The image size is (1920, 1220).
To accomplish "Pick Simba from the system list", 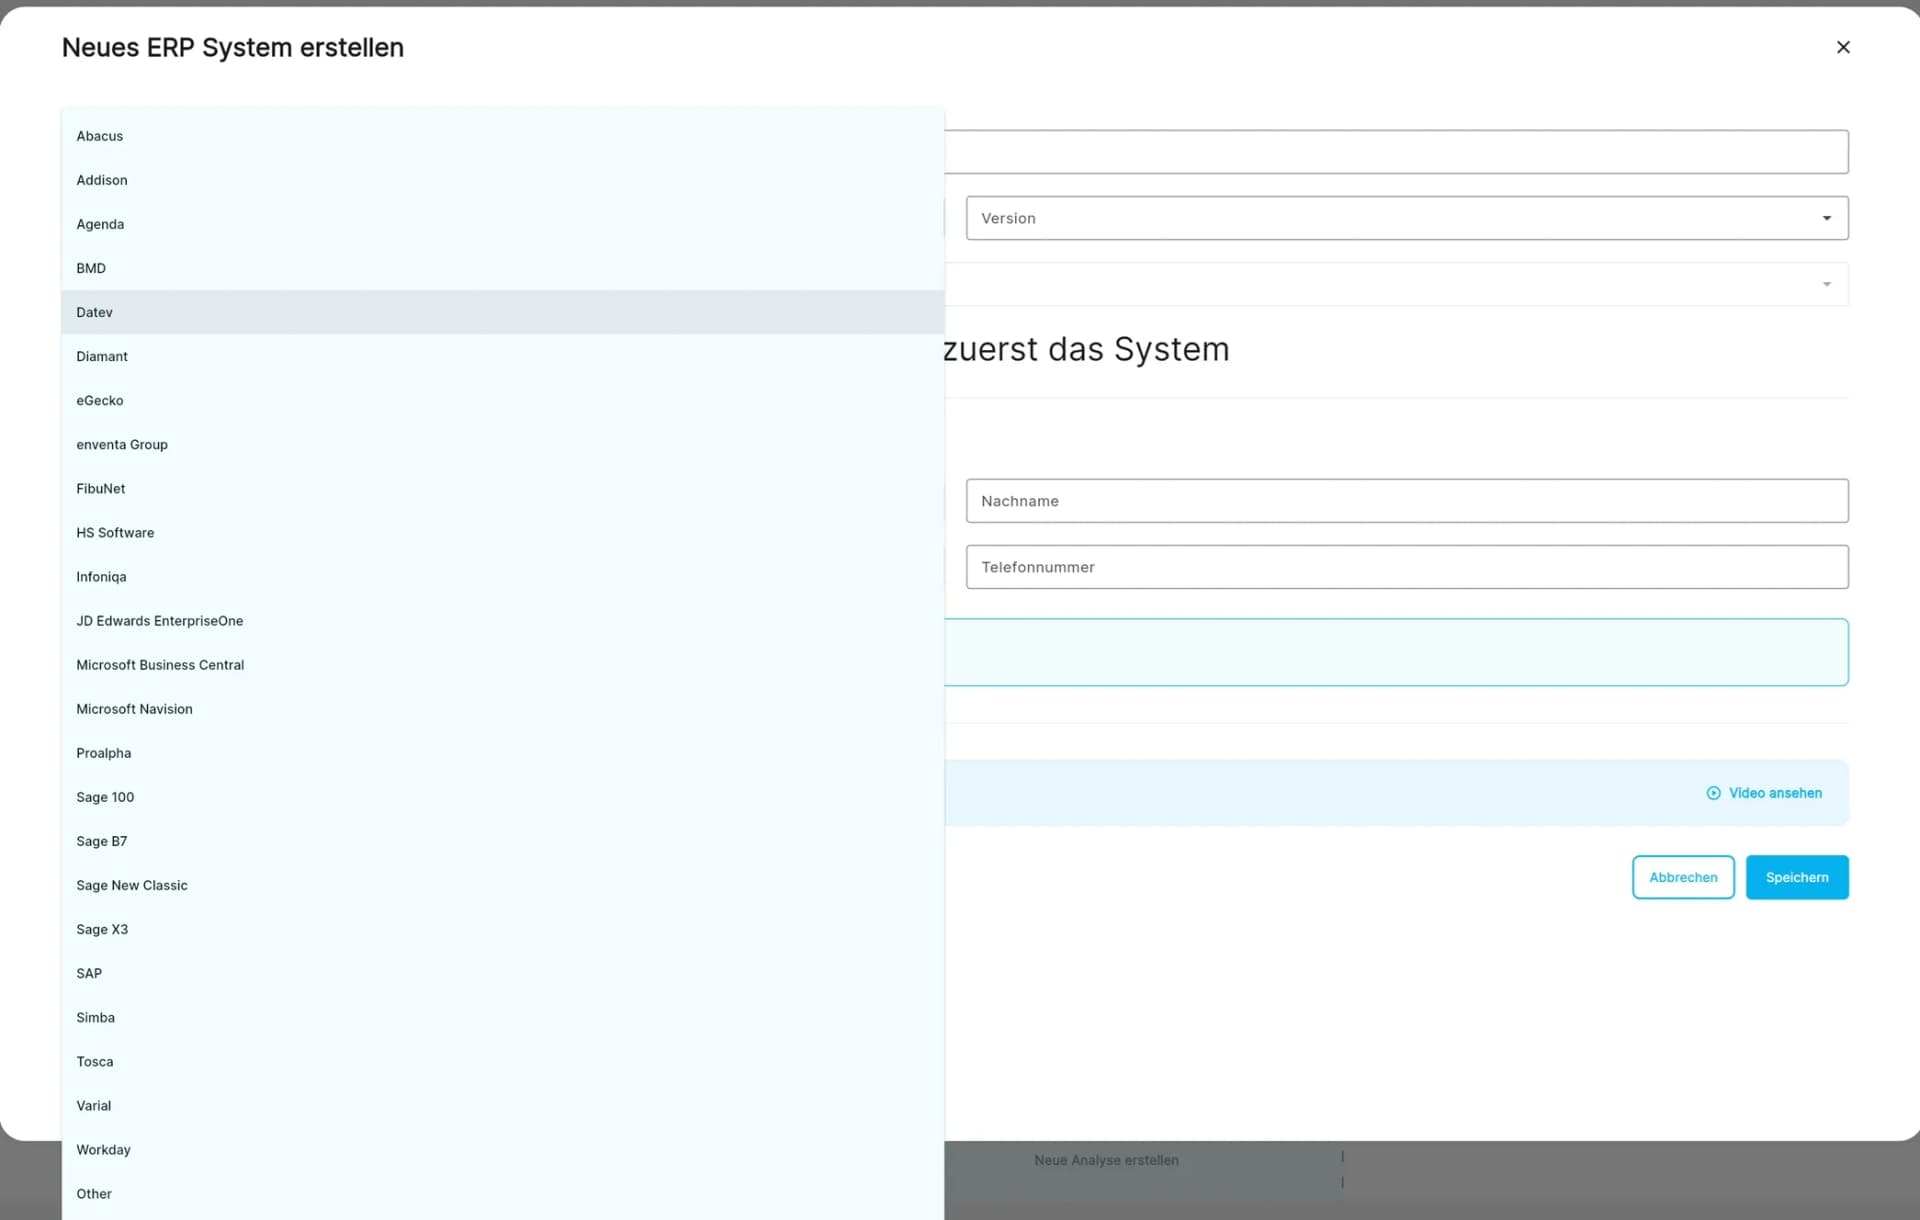I will tap(503, 1016).
